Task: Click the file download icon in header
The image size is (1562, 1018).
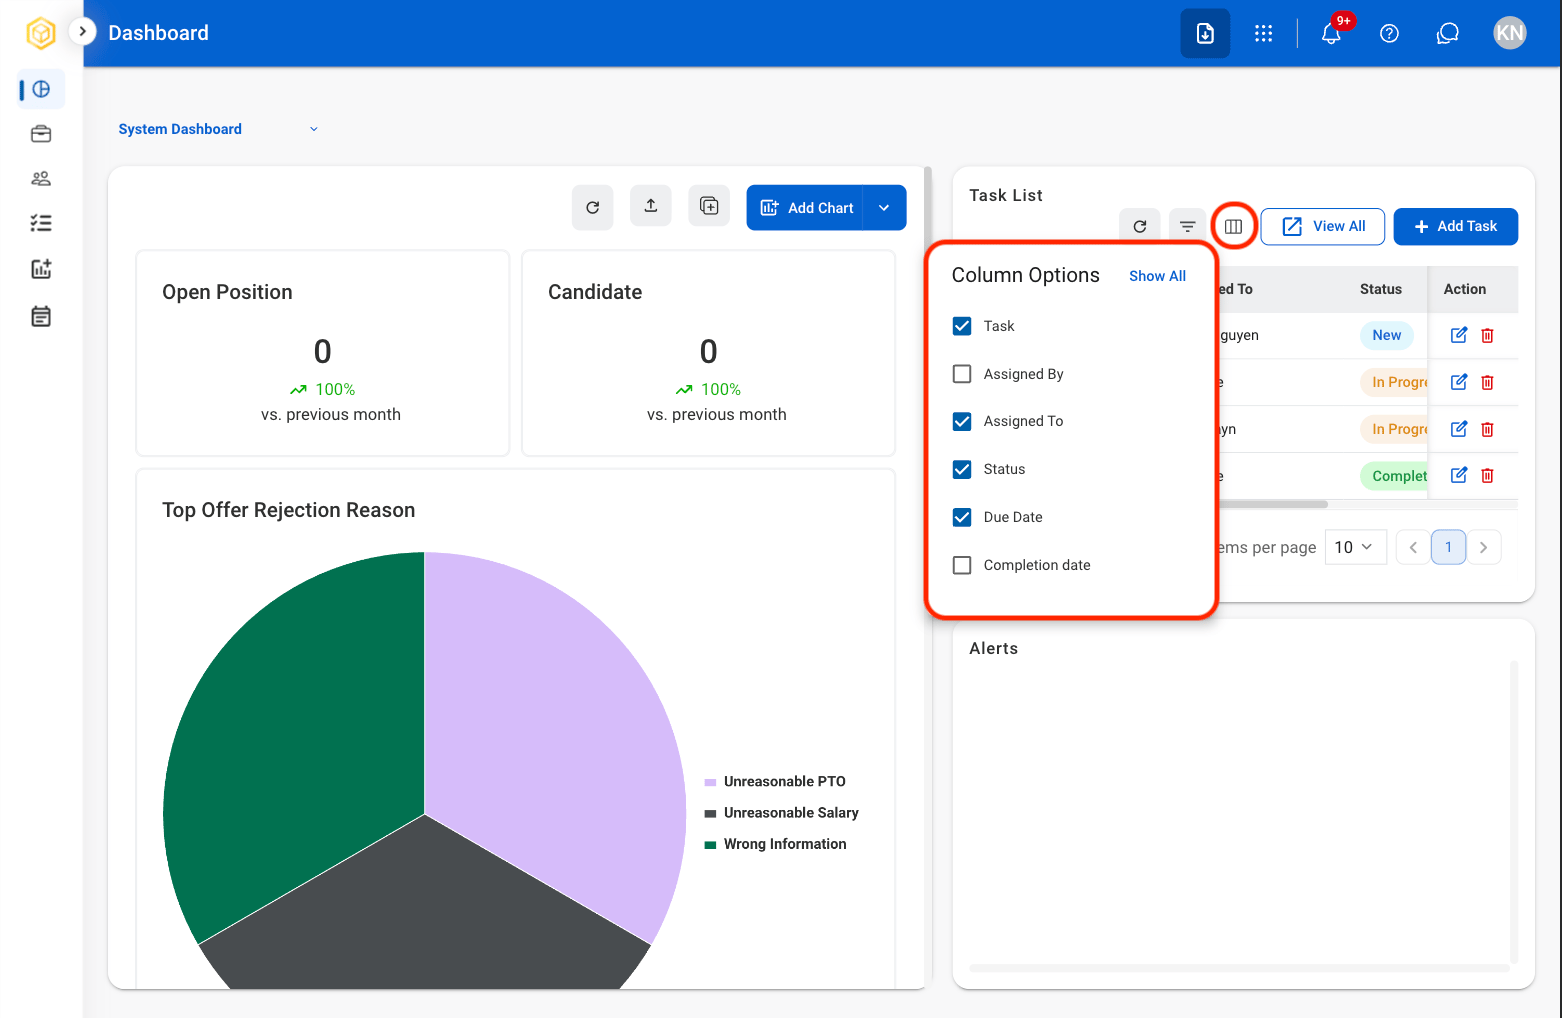Action: point(1205,33)
